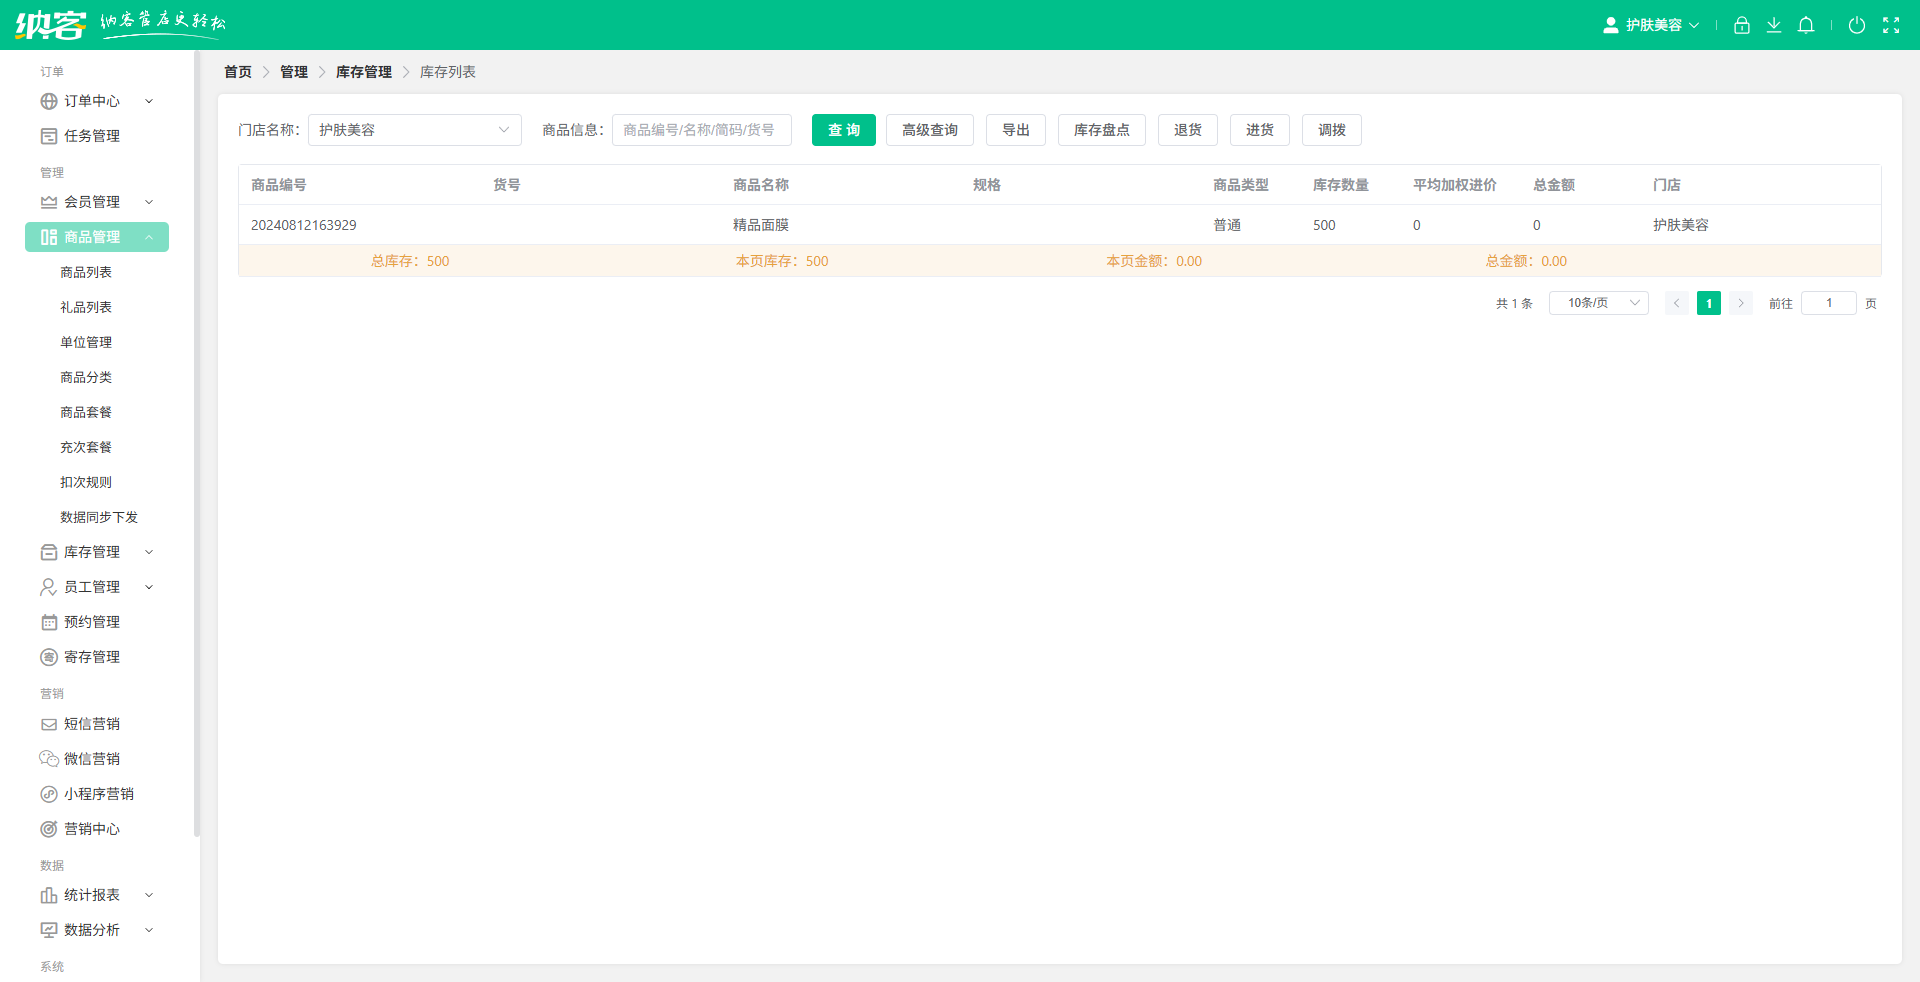Open 商品列表 in the sidebar menu
This screenshot has height=982, width=1920.
(x=86, y=271)
